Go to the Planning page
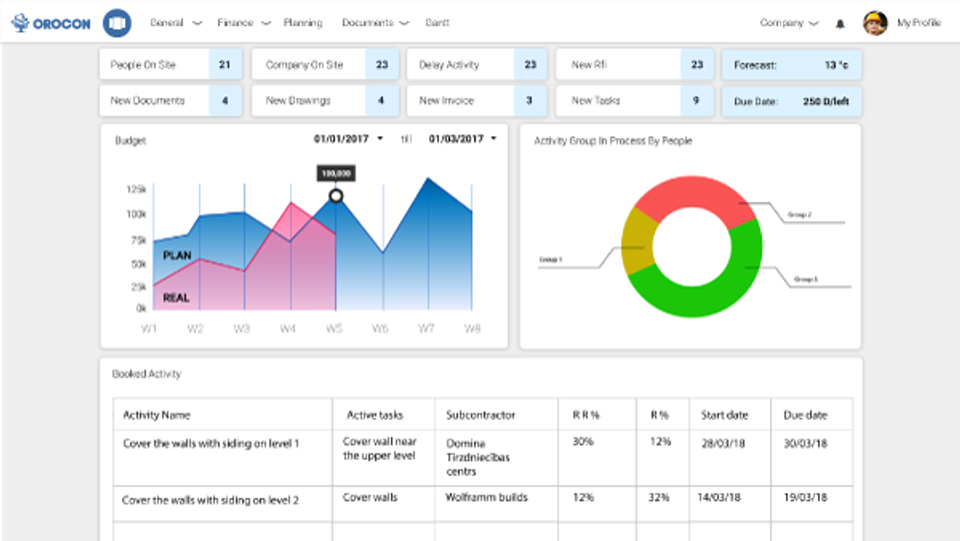The image size is (960, 541). (x=303, y=22)
